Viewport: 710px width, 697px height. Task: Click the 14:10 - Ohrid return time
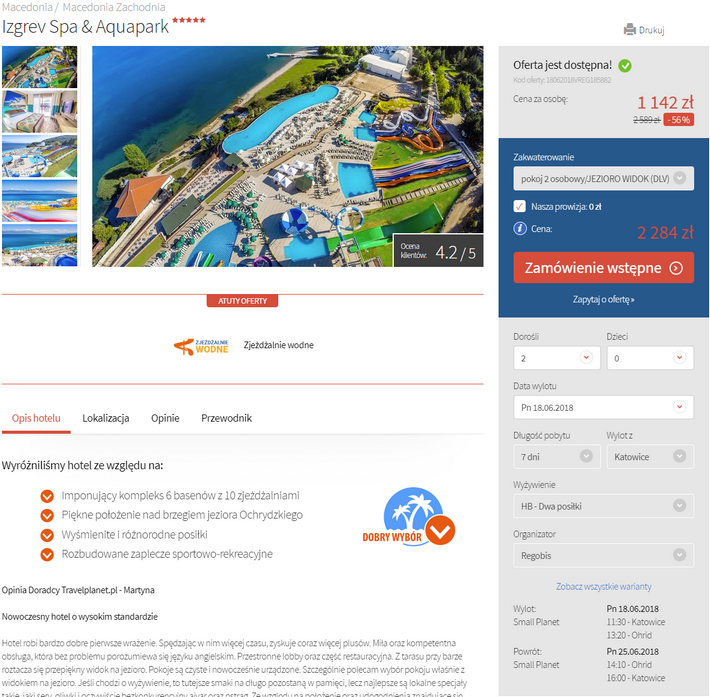click(629, 665)
